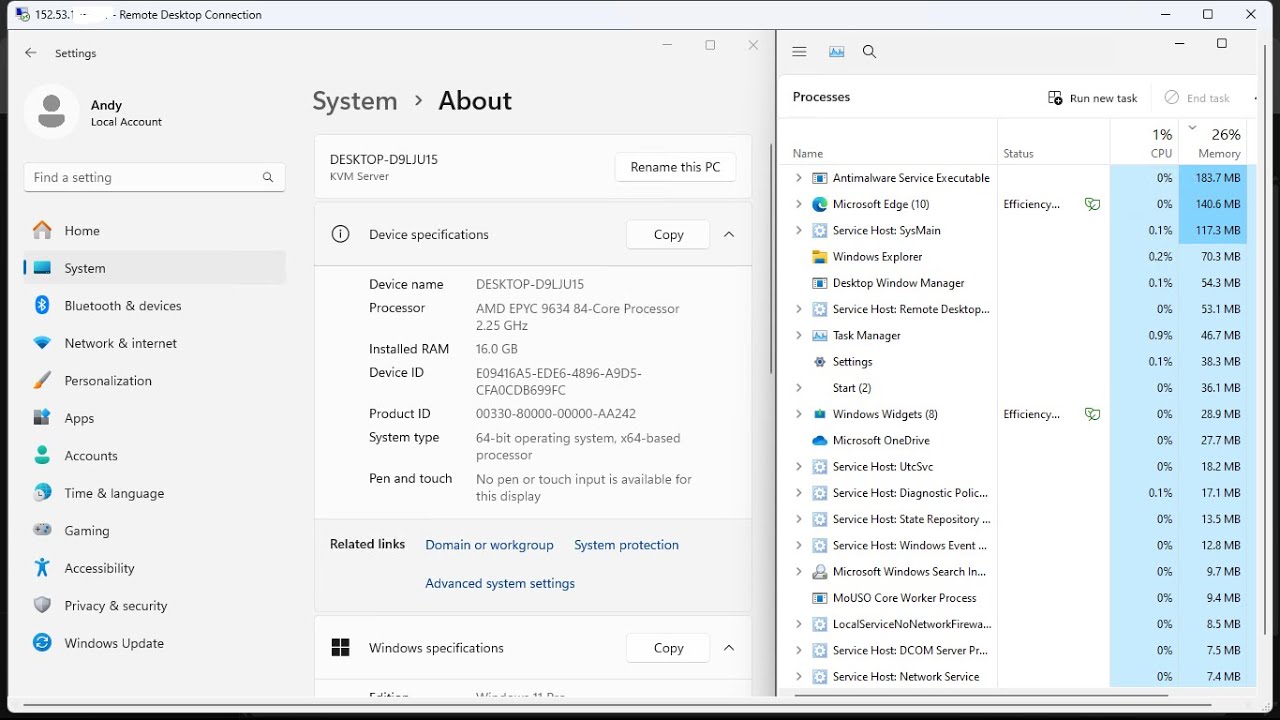This screenshot has height=720, width=1280.
Task: Expand Antimalware Service Executable process
Action: [798, 178]
